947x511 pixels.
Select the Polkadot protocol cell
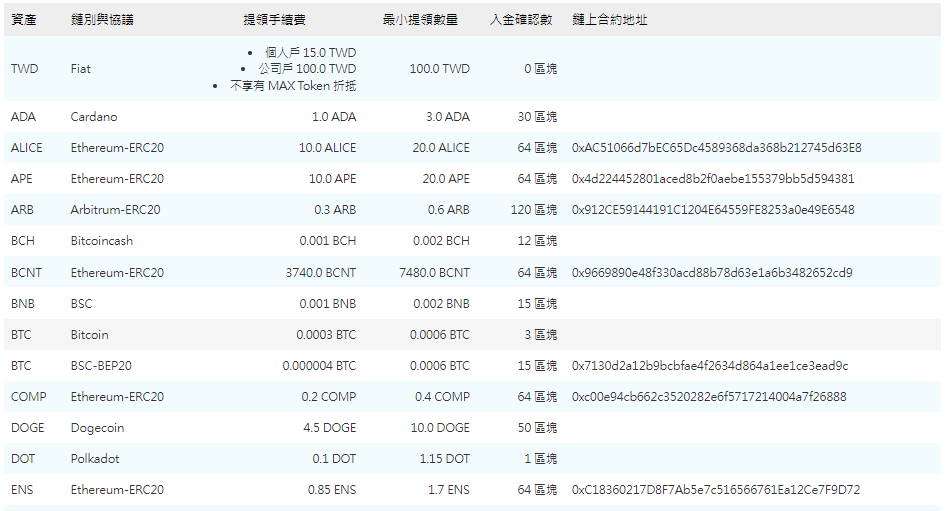coord(95,459)
